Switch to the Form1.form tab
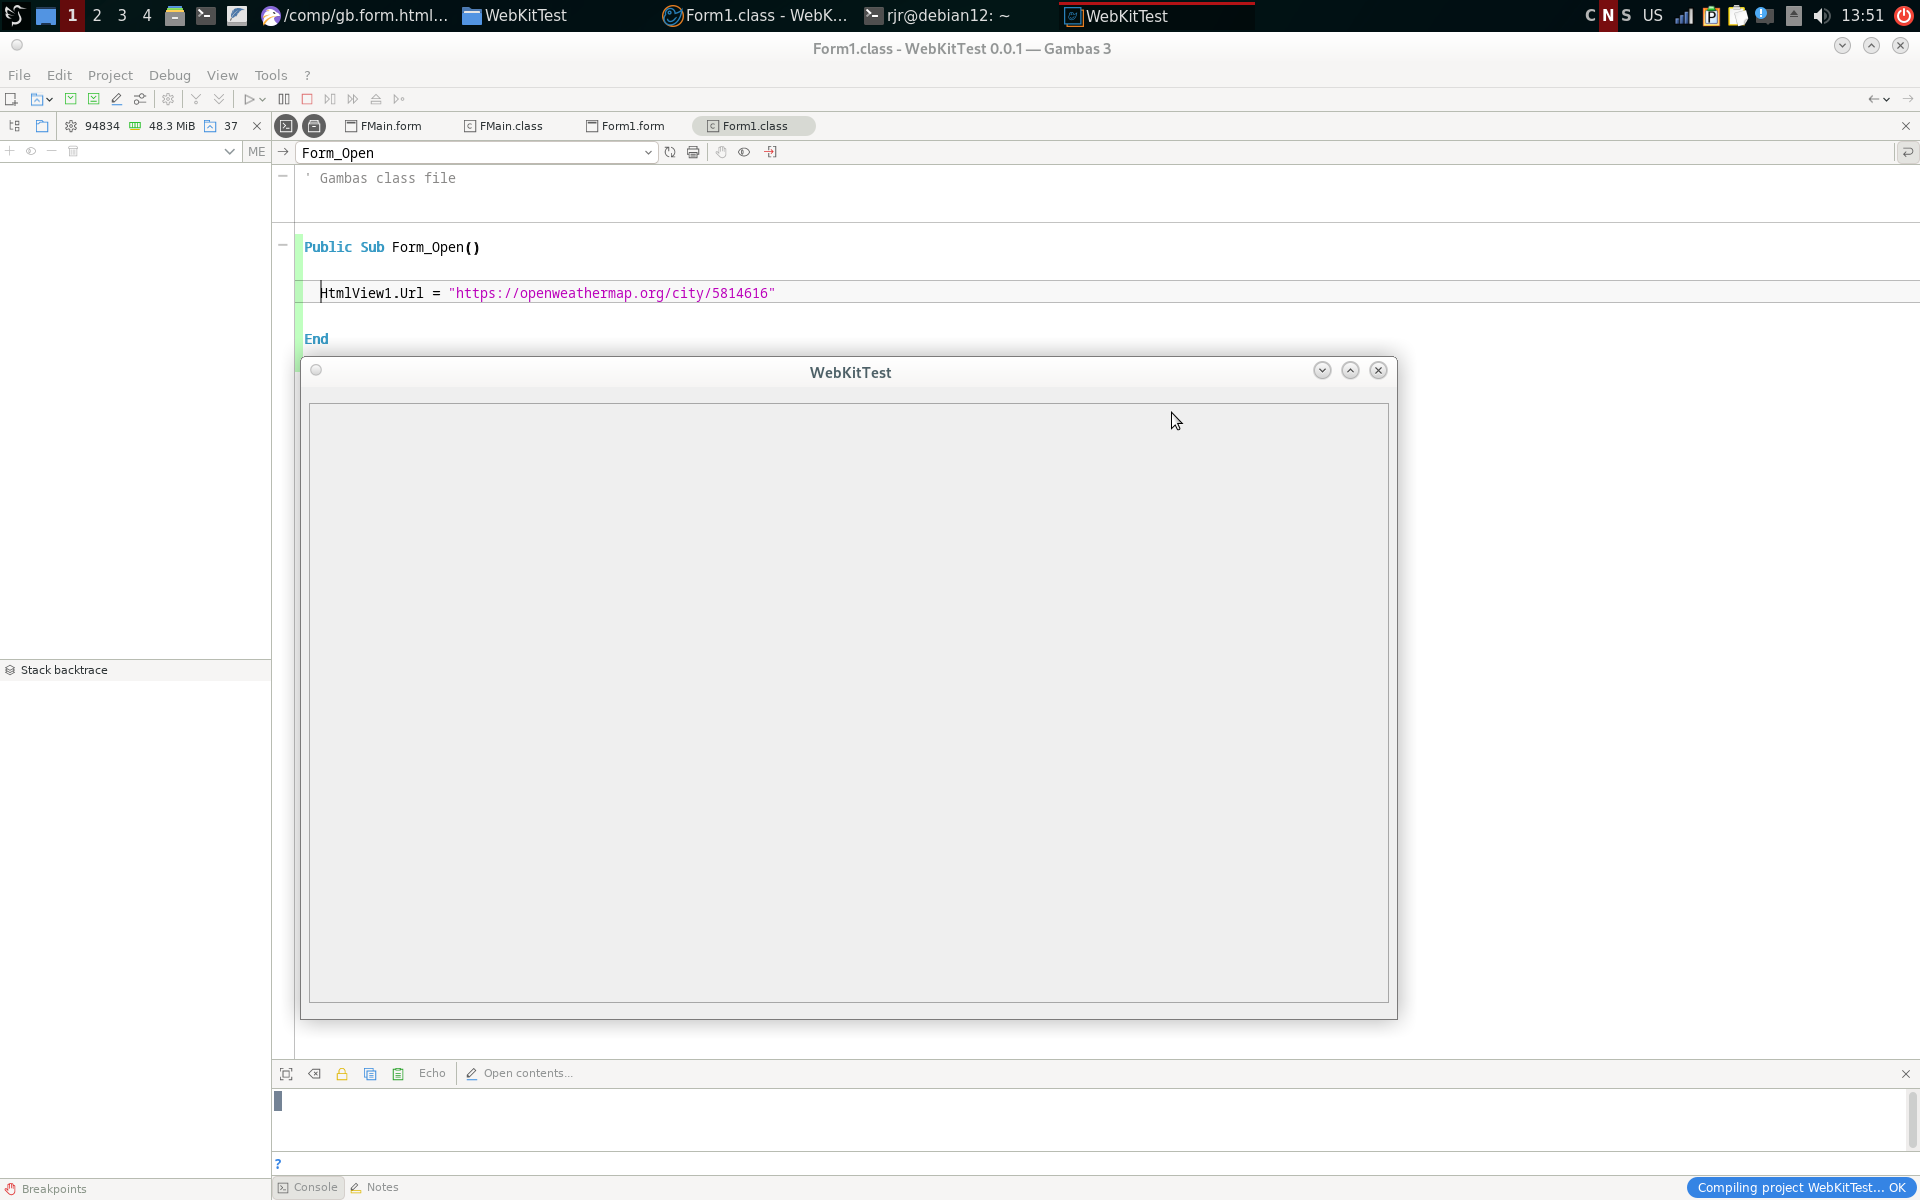The height and width of the screenshot is (1200, 1920). point(625,126)
